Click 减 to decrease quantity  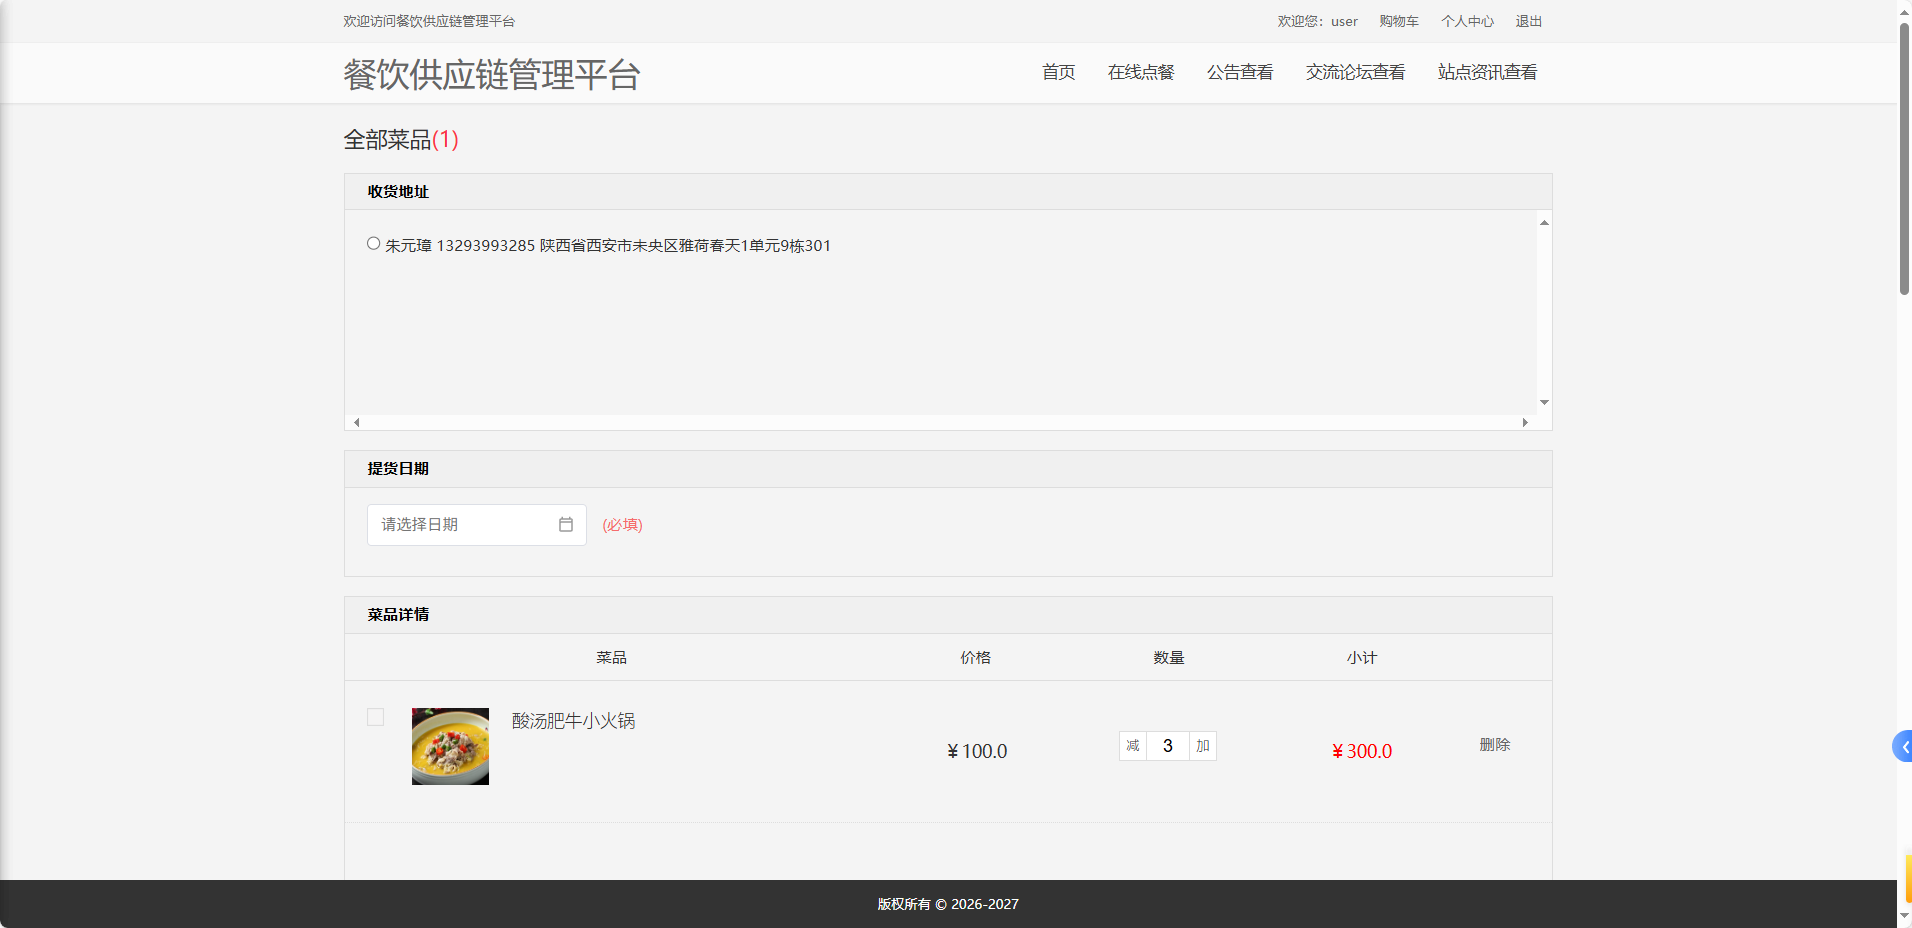point(1133,746)
